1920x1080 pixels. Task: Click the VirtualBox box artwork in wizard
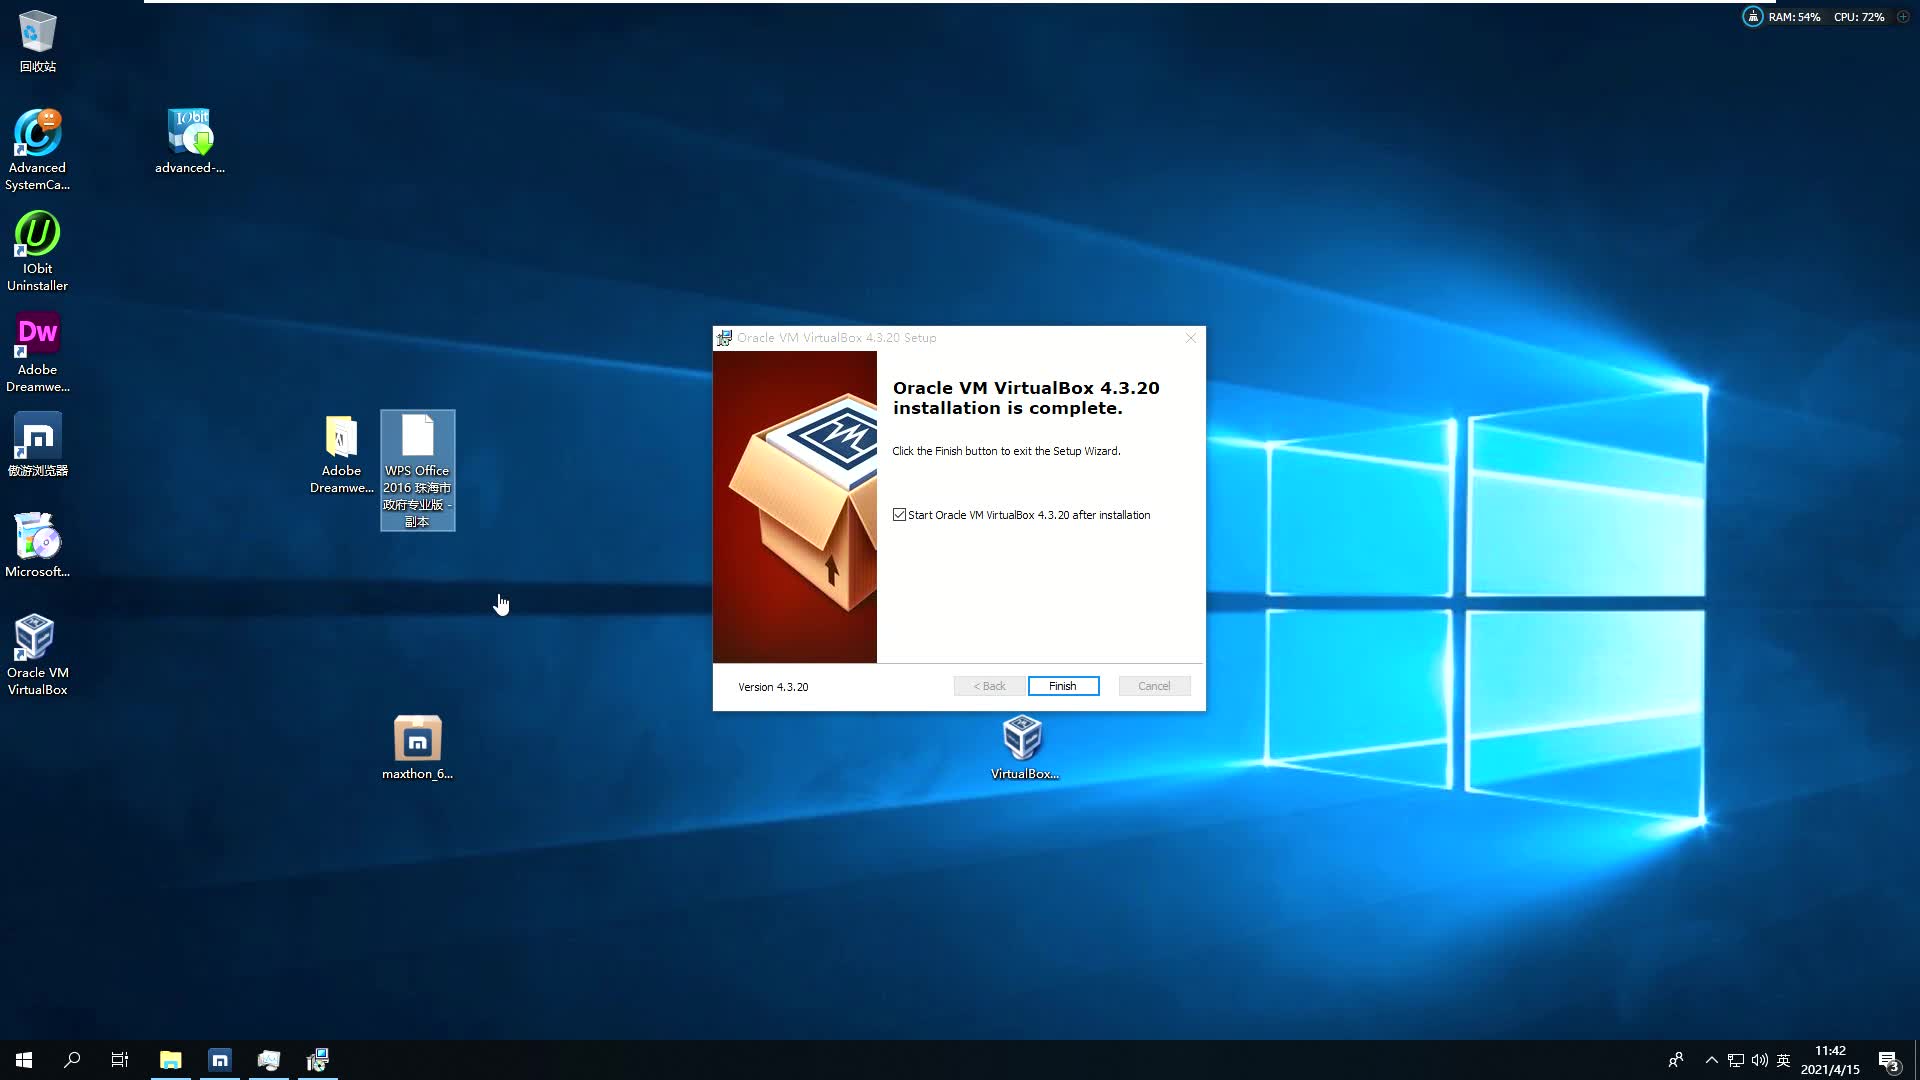(795, 506)
